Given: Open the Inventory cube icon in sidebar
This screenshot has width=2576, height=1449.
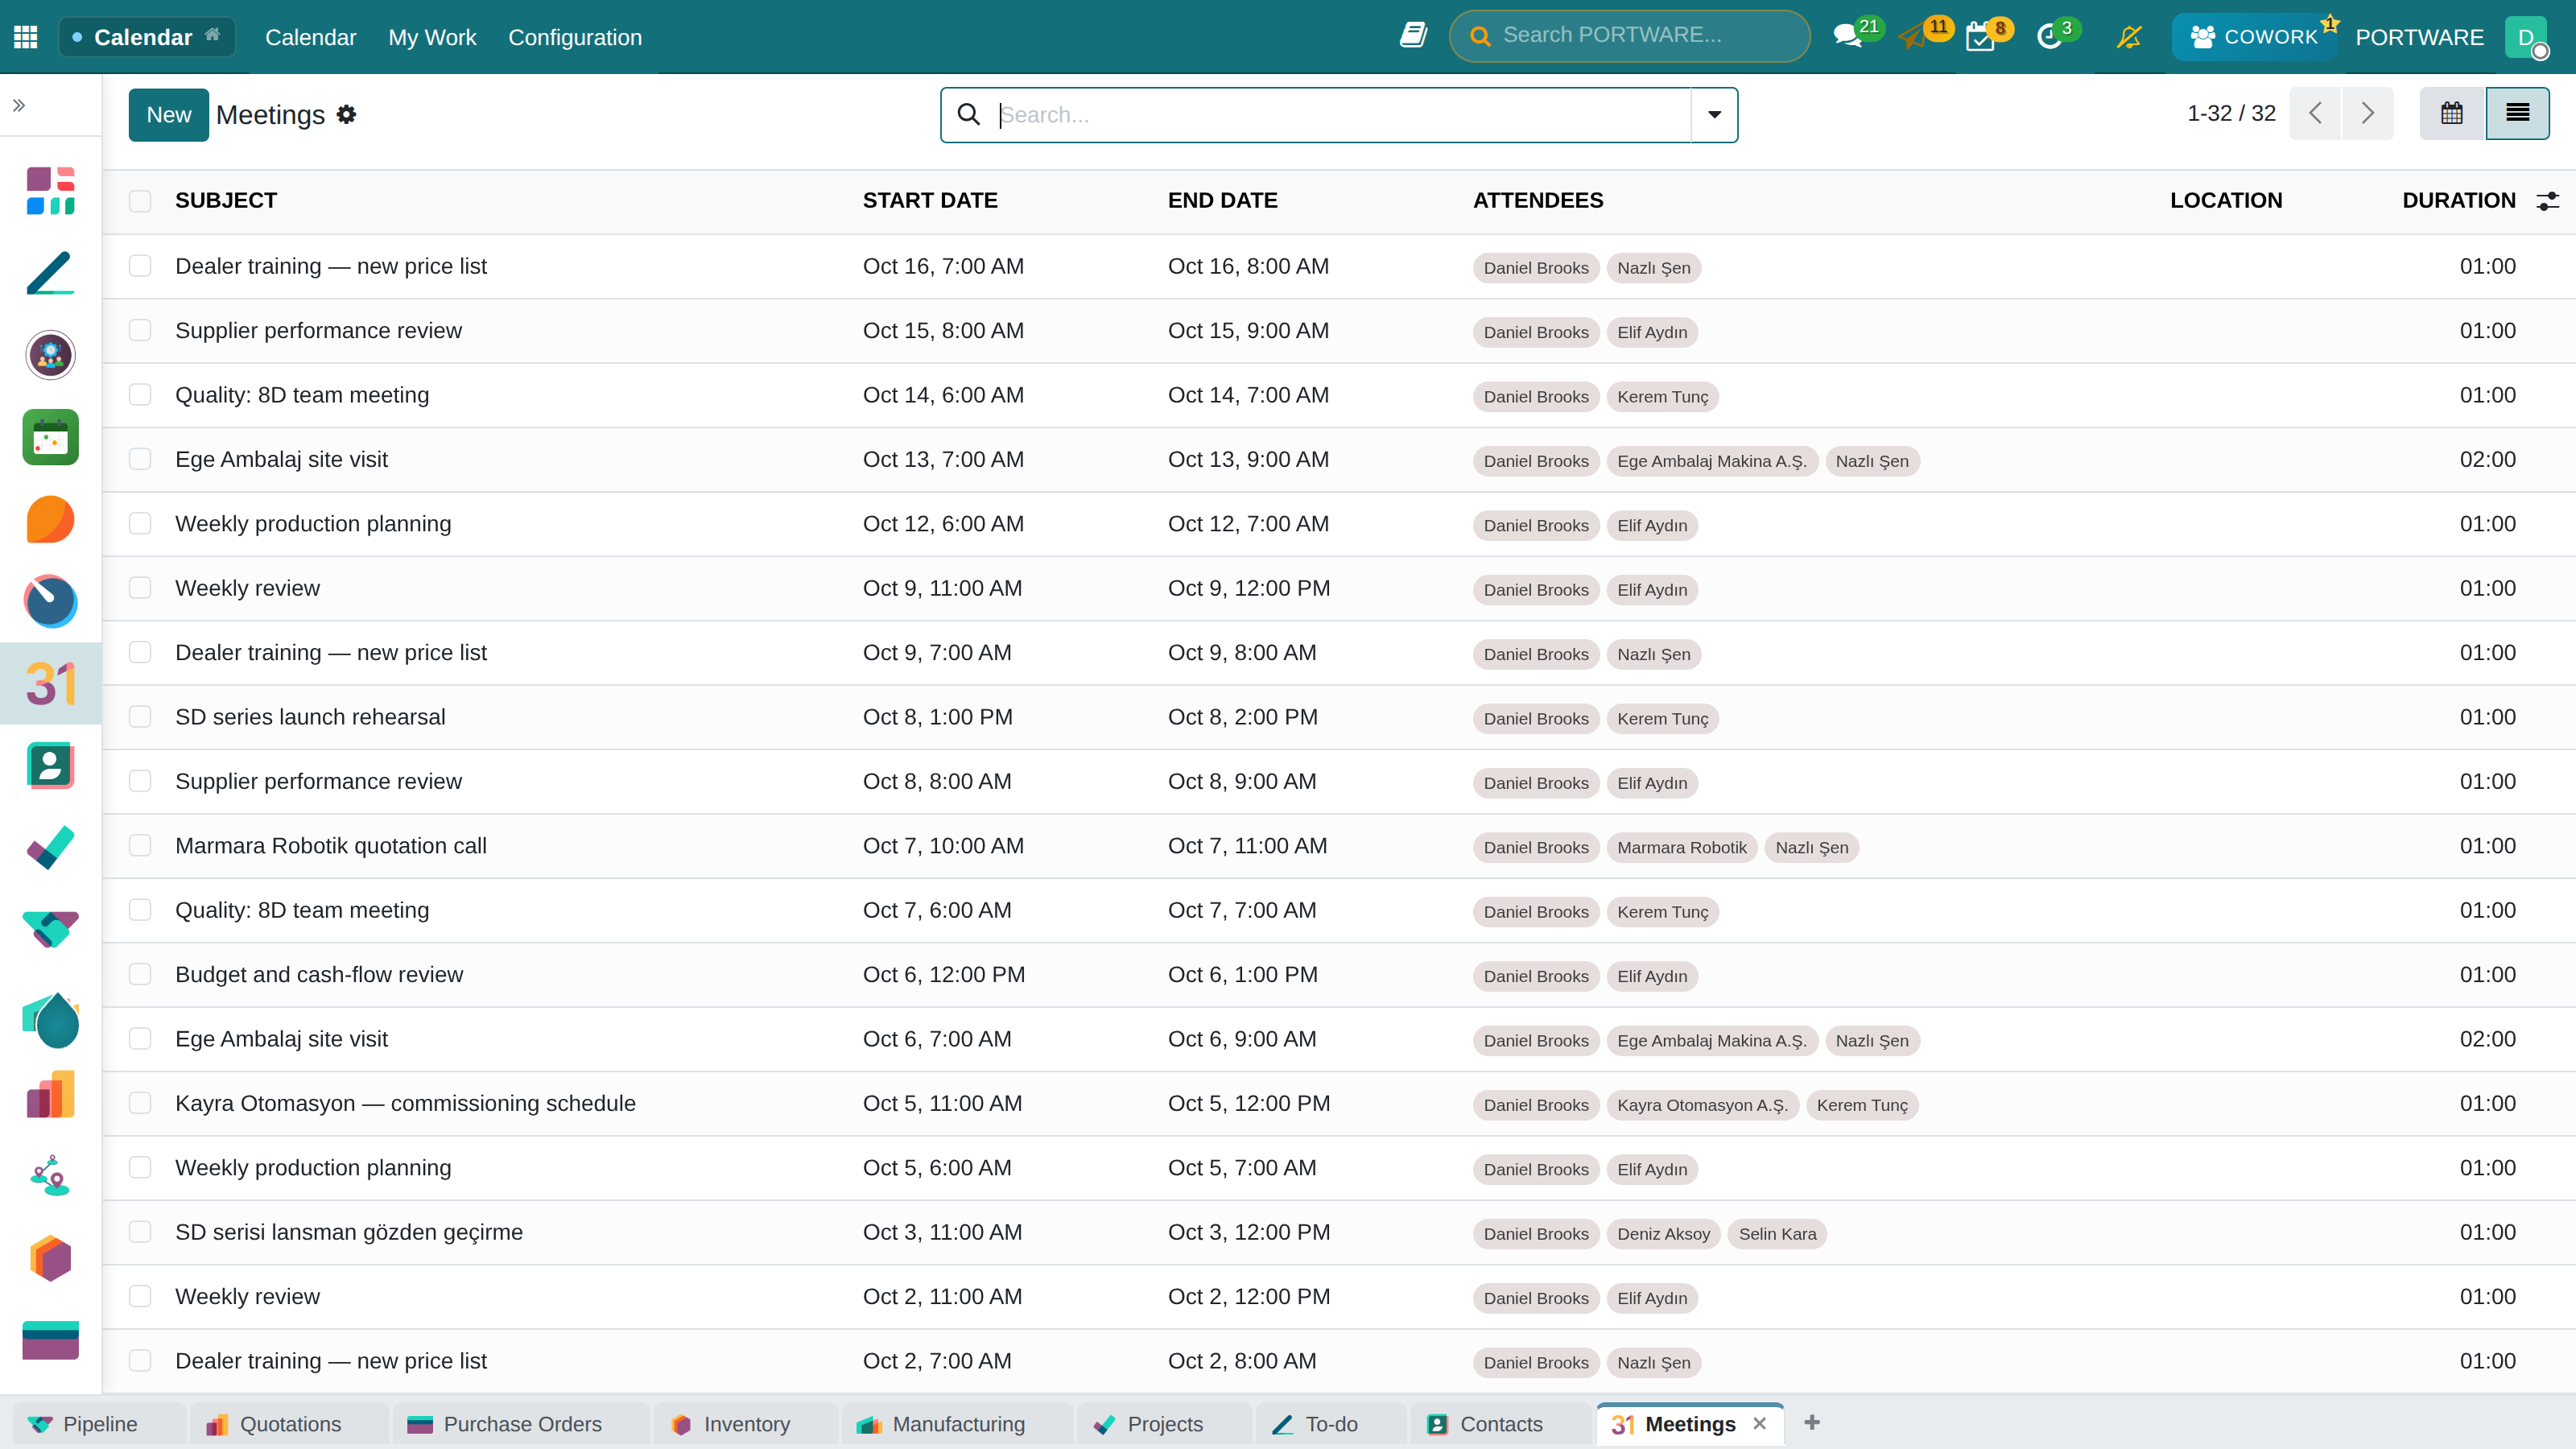Looking at the screenshot, I should coord(50,1258).
